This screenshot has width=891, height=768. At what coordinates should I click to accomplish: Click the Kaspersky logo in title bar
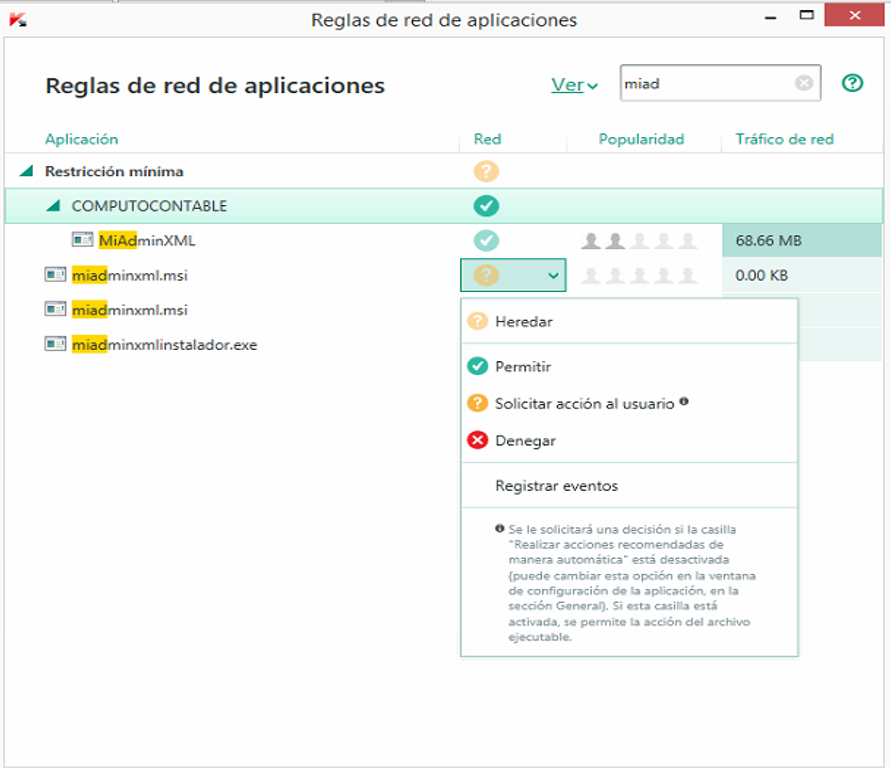click(x=17, y=19)
